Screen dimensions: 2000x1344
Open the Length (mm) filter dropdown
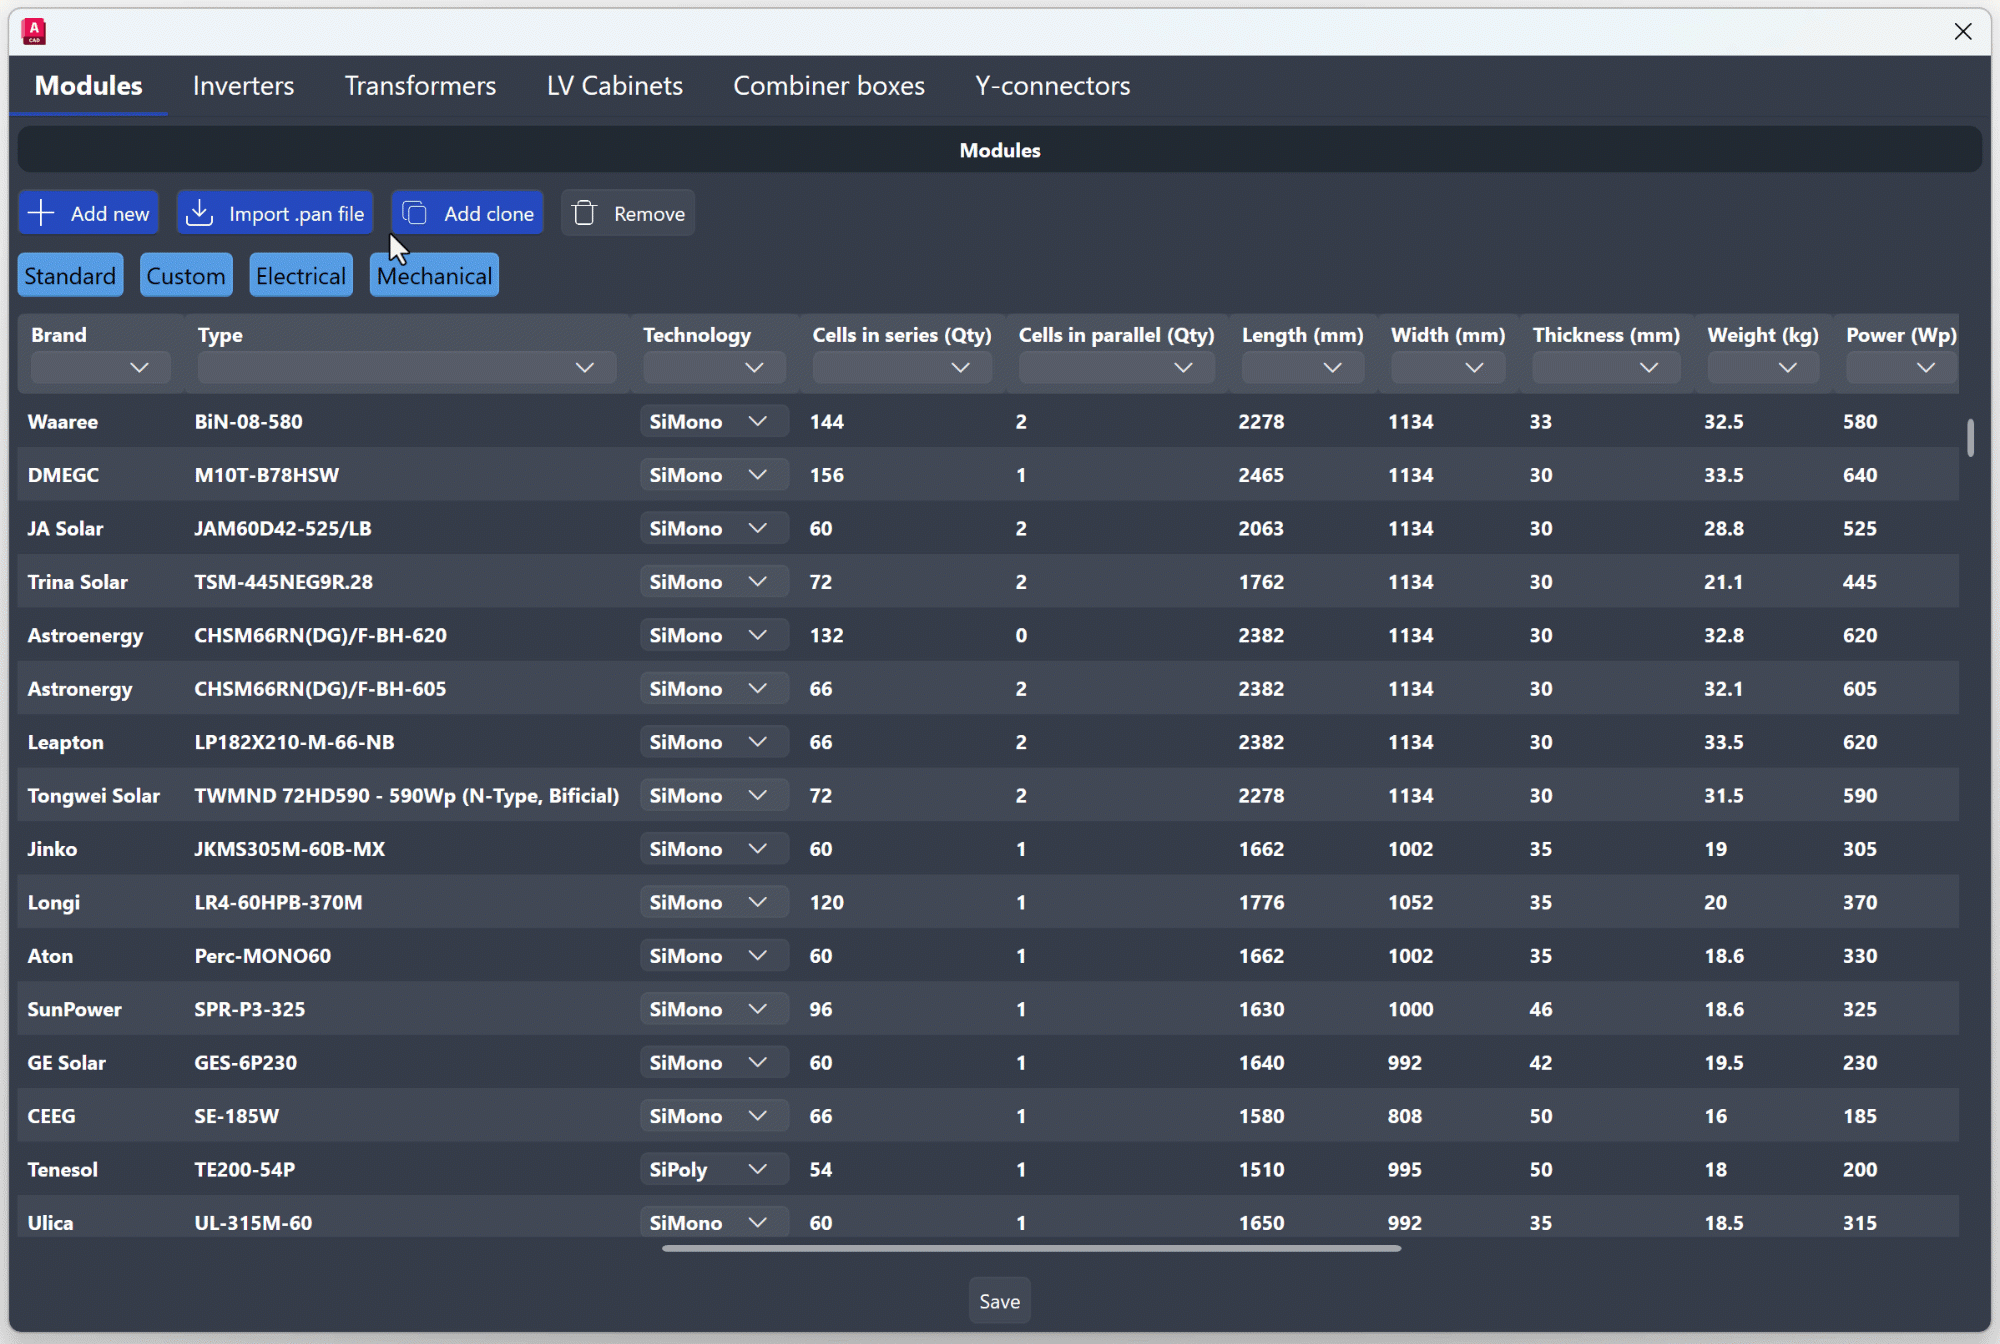click(x=1303, y=368)
